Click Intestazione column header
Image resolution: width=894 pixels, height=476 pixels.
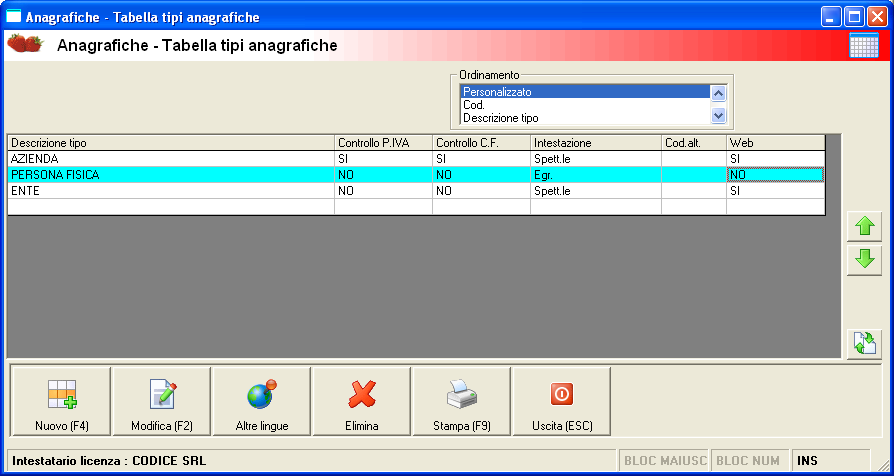pyautogui.click(x=596, y=143)
